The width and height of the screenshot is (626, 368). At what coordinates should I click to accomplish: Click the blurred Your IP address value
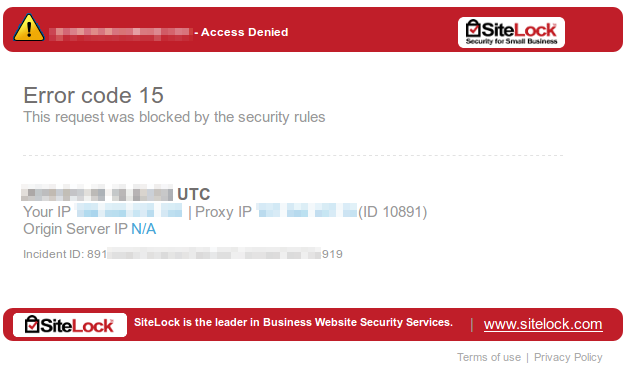point(129,210)
